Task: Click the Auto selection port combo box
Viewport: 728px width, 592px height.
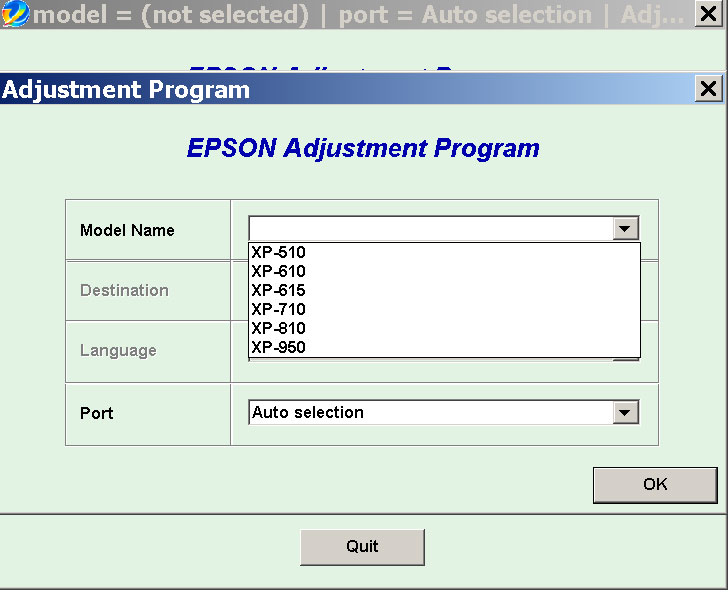Action: pos(444,412)
